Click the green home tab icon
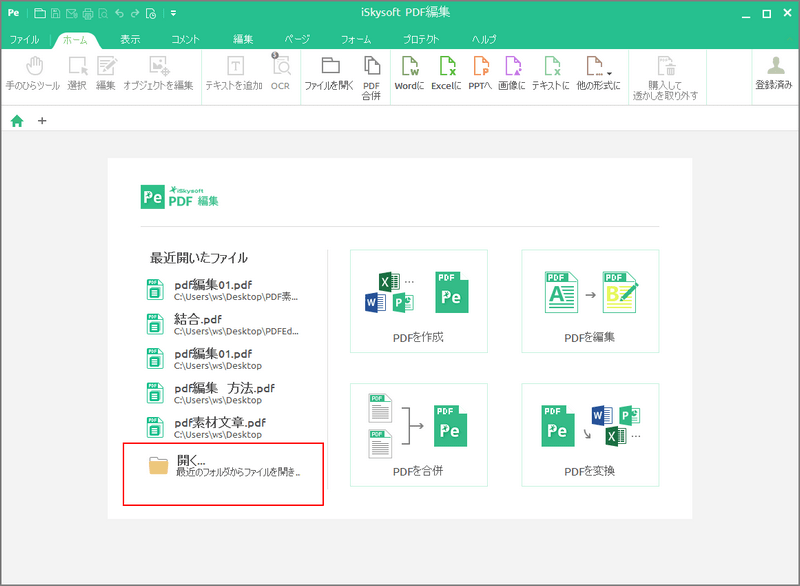The height and width of the screenshot is (586, 800). pyautogui.click(x=17, y=121)
